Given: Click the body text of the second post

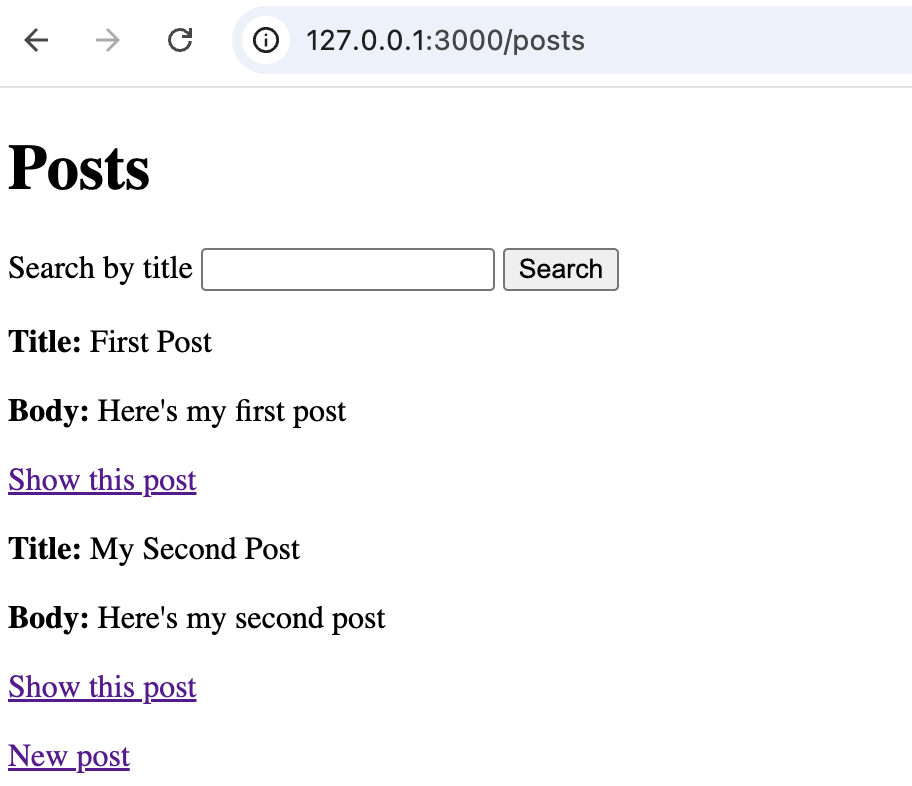Looking at the screenshot, I should coord(196,618).
